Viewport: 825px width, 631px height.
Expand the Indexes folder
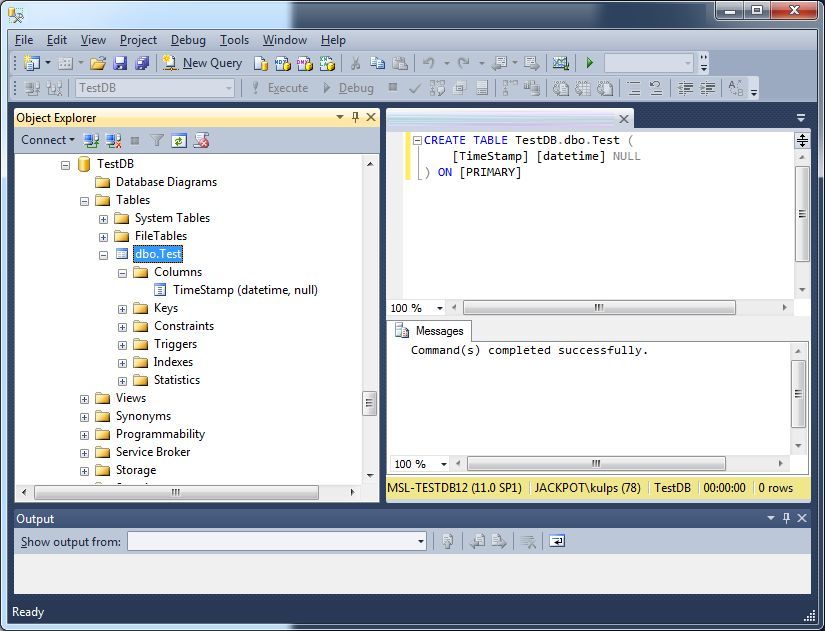[122, 362]
